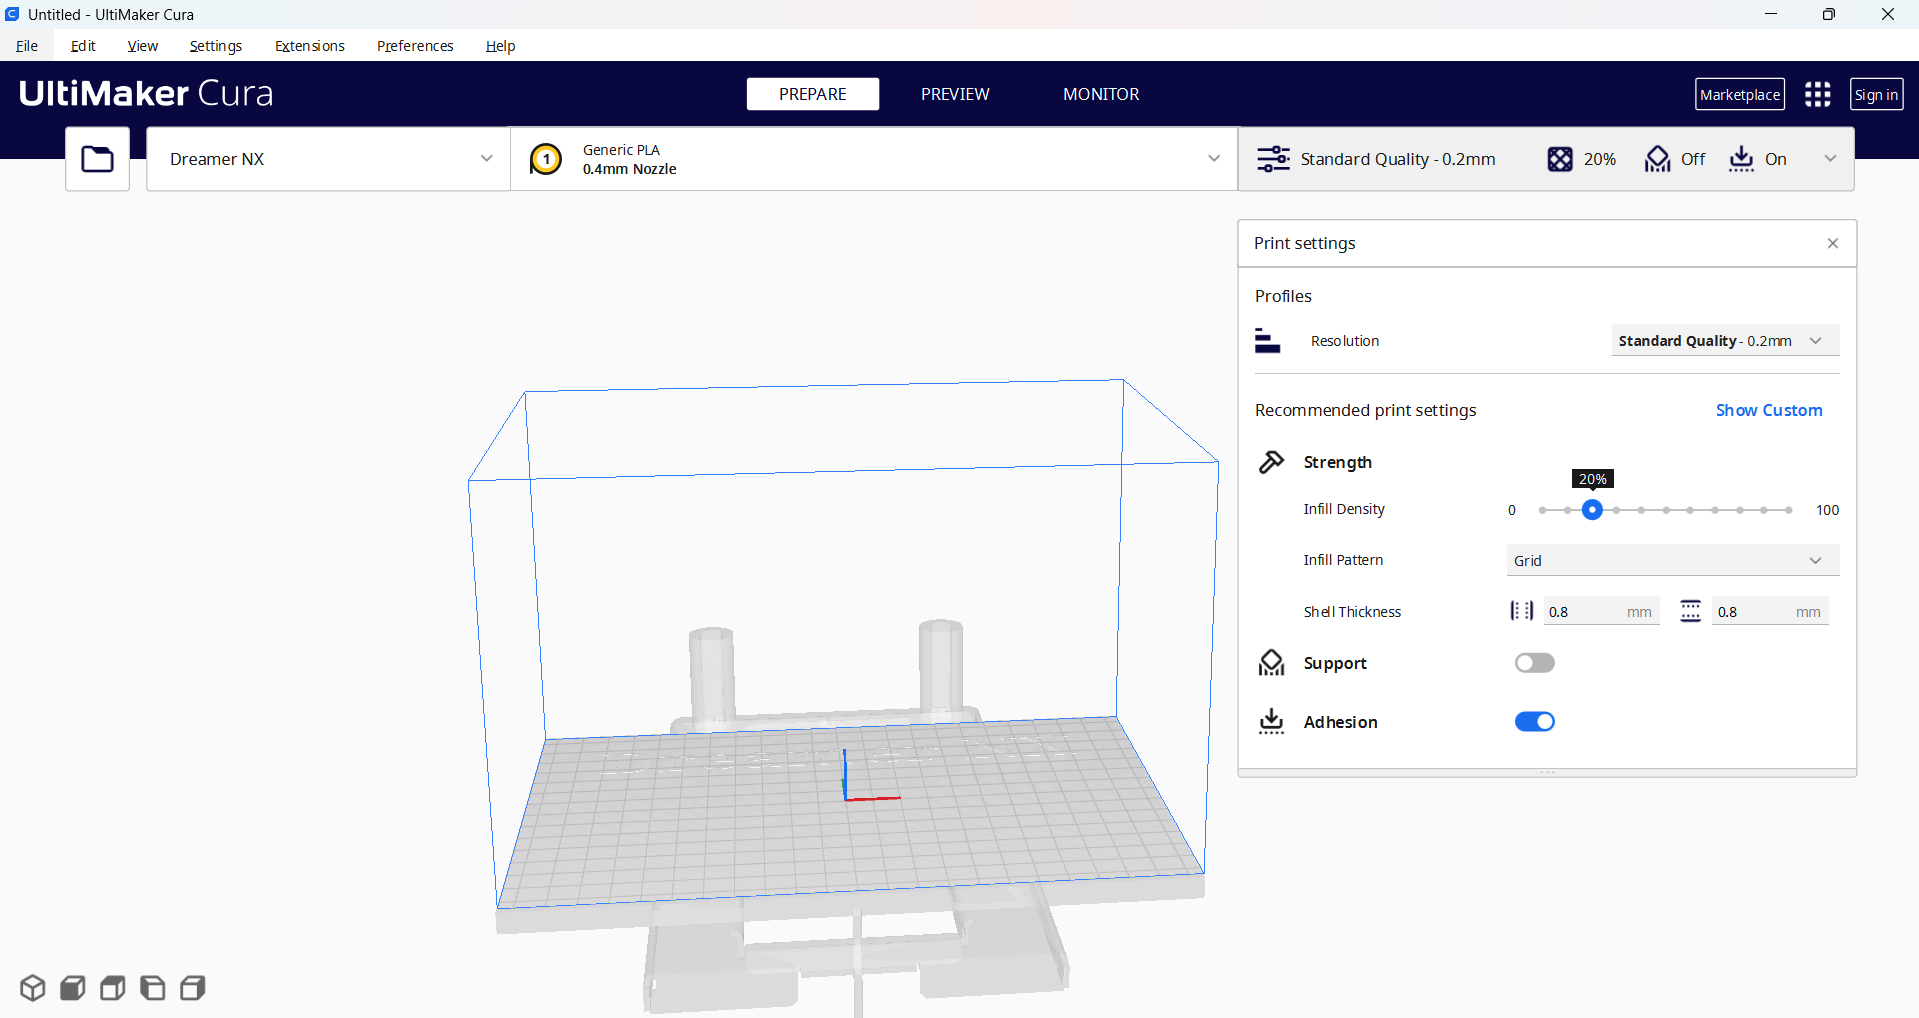The width and height of the screenshot is (1919, 1018).
Task: Click the Show Custom link
Action: [x=1769, y=410]
